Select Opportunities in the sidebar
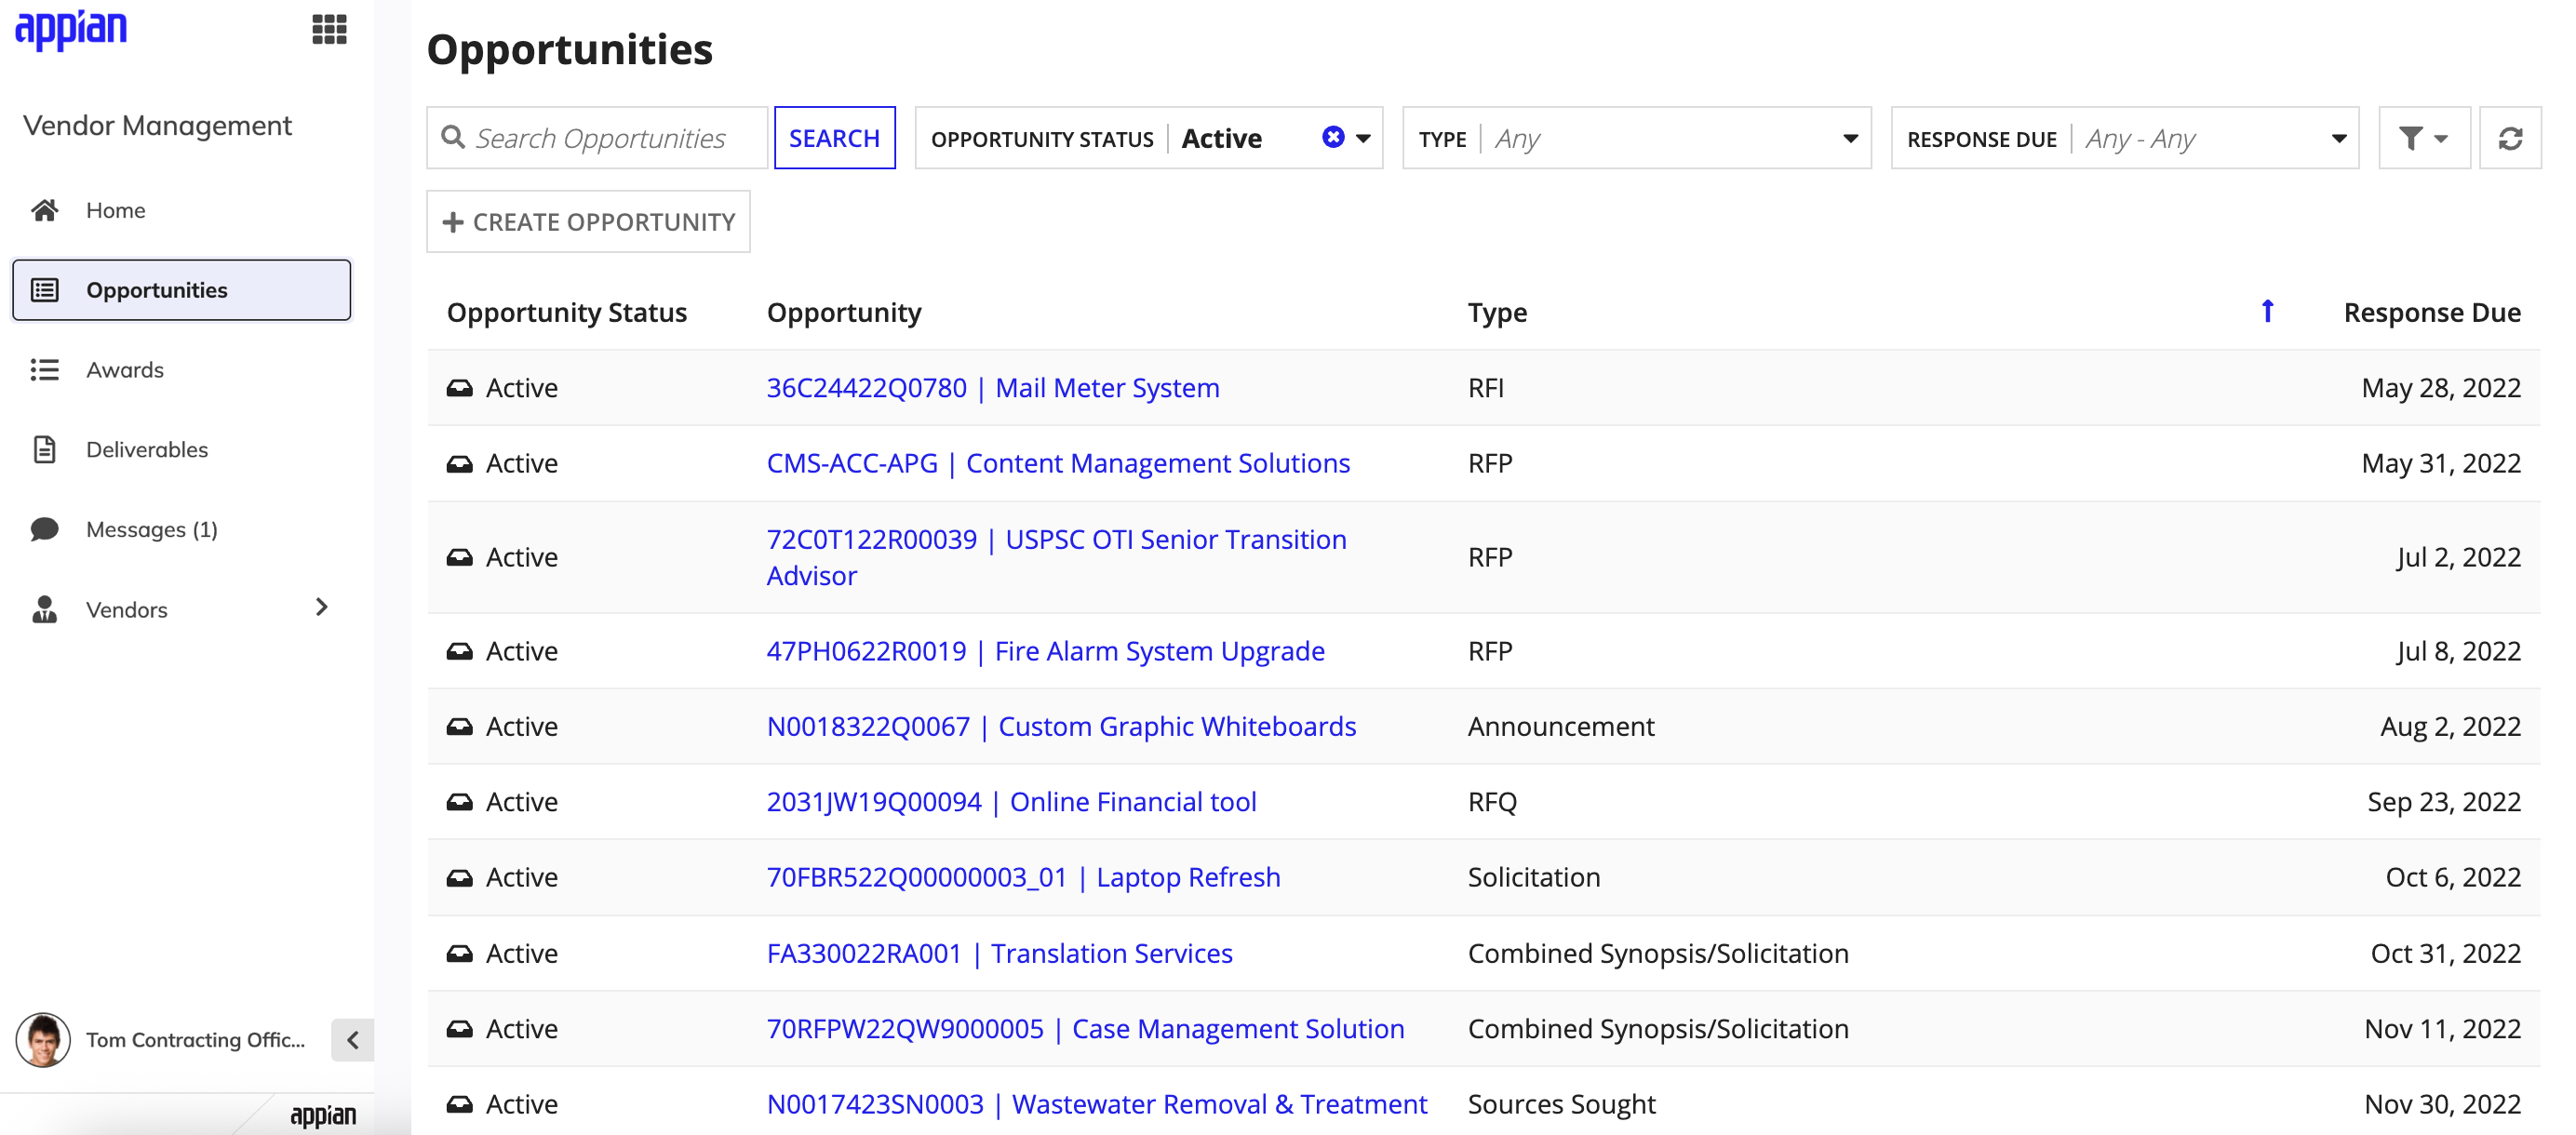This screenshot has height=1135, width=2576. pos(181,290)
